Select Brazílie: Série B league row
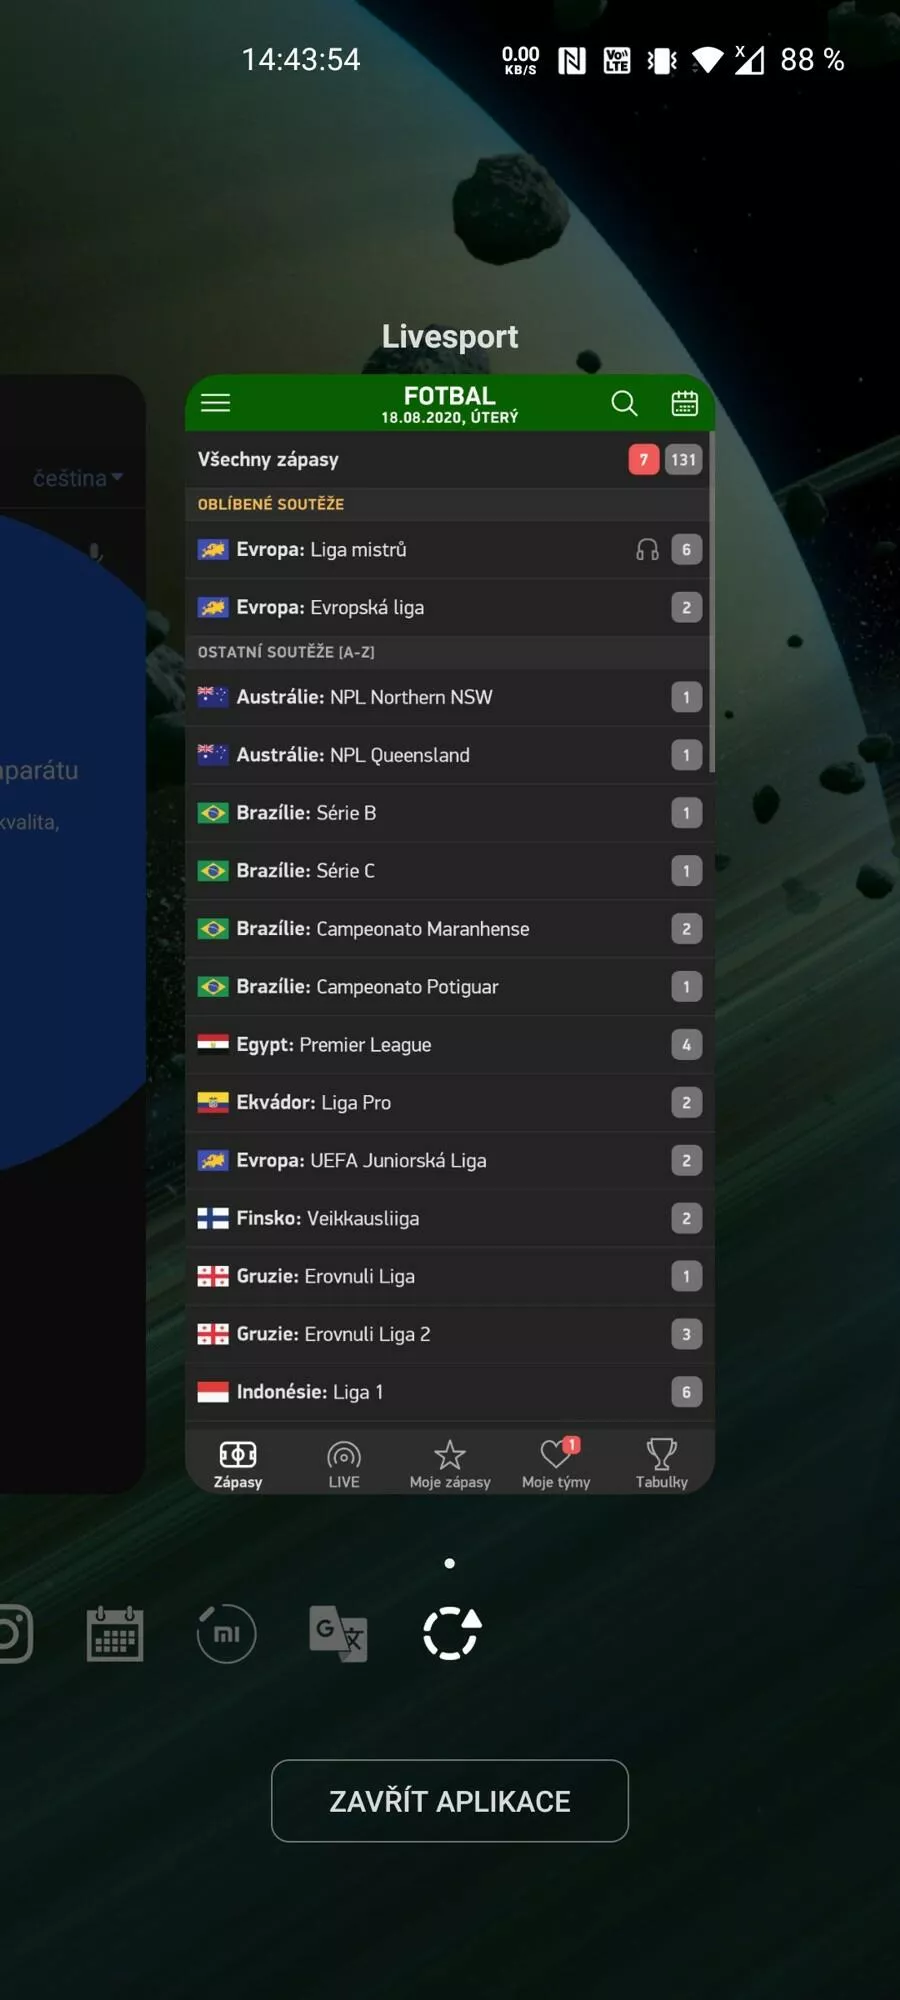 (447, 813)
